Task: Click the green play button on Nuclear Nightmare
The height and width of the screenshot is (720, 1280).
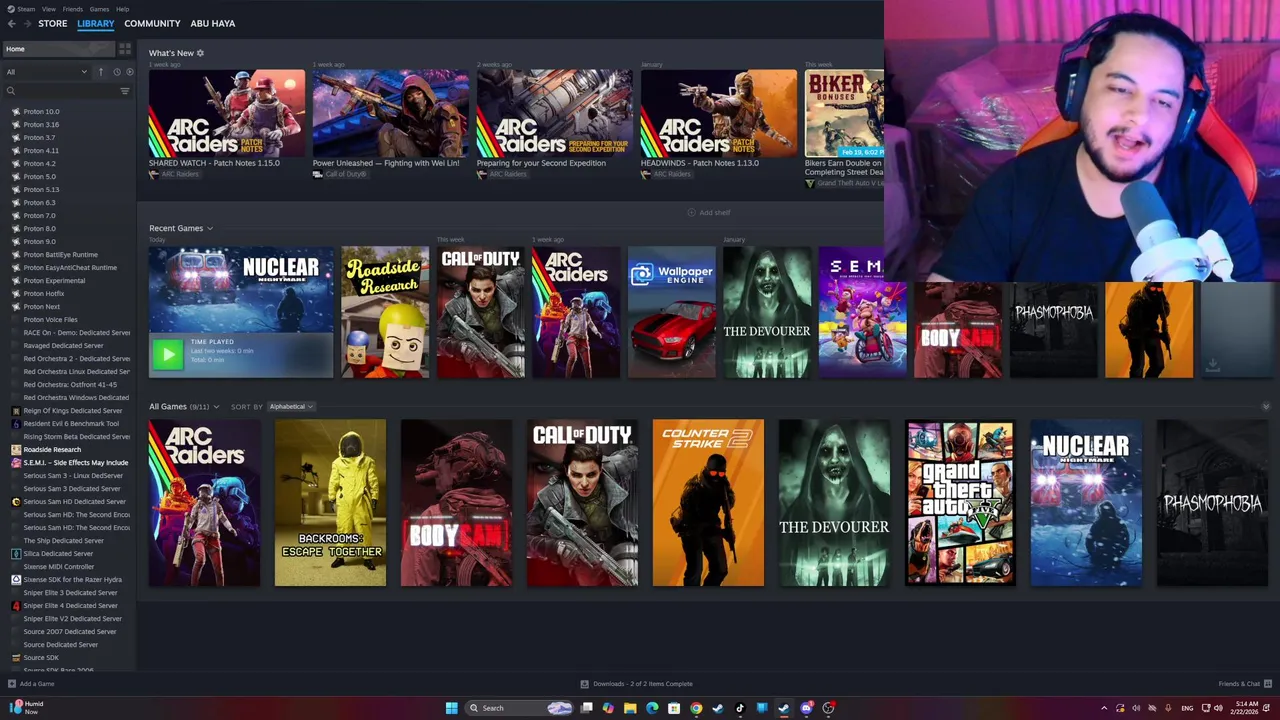Action: [x=167, y=353]
